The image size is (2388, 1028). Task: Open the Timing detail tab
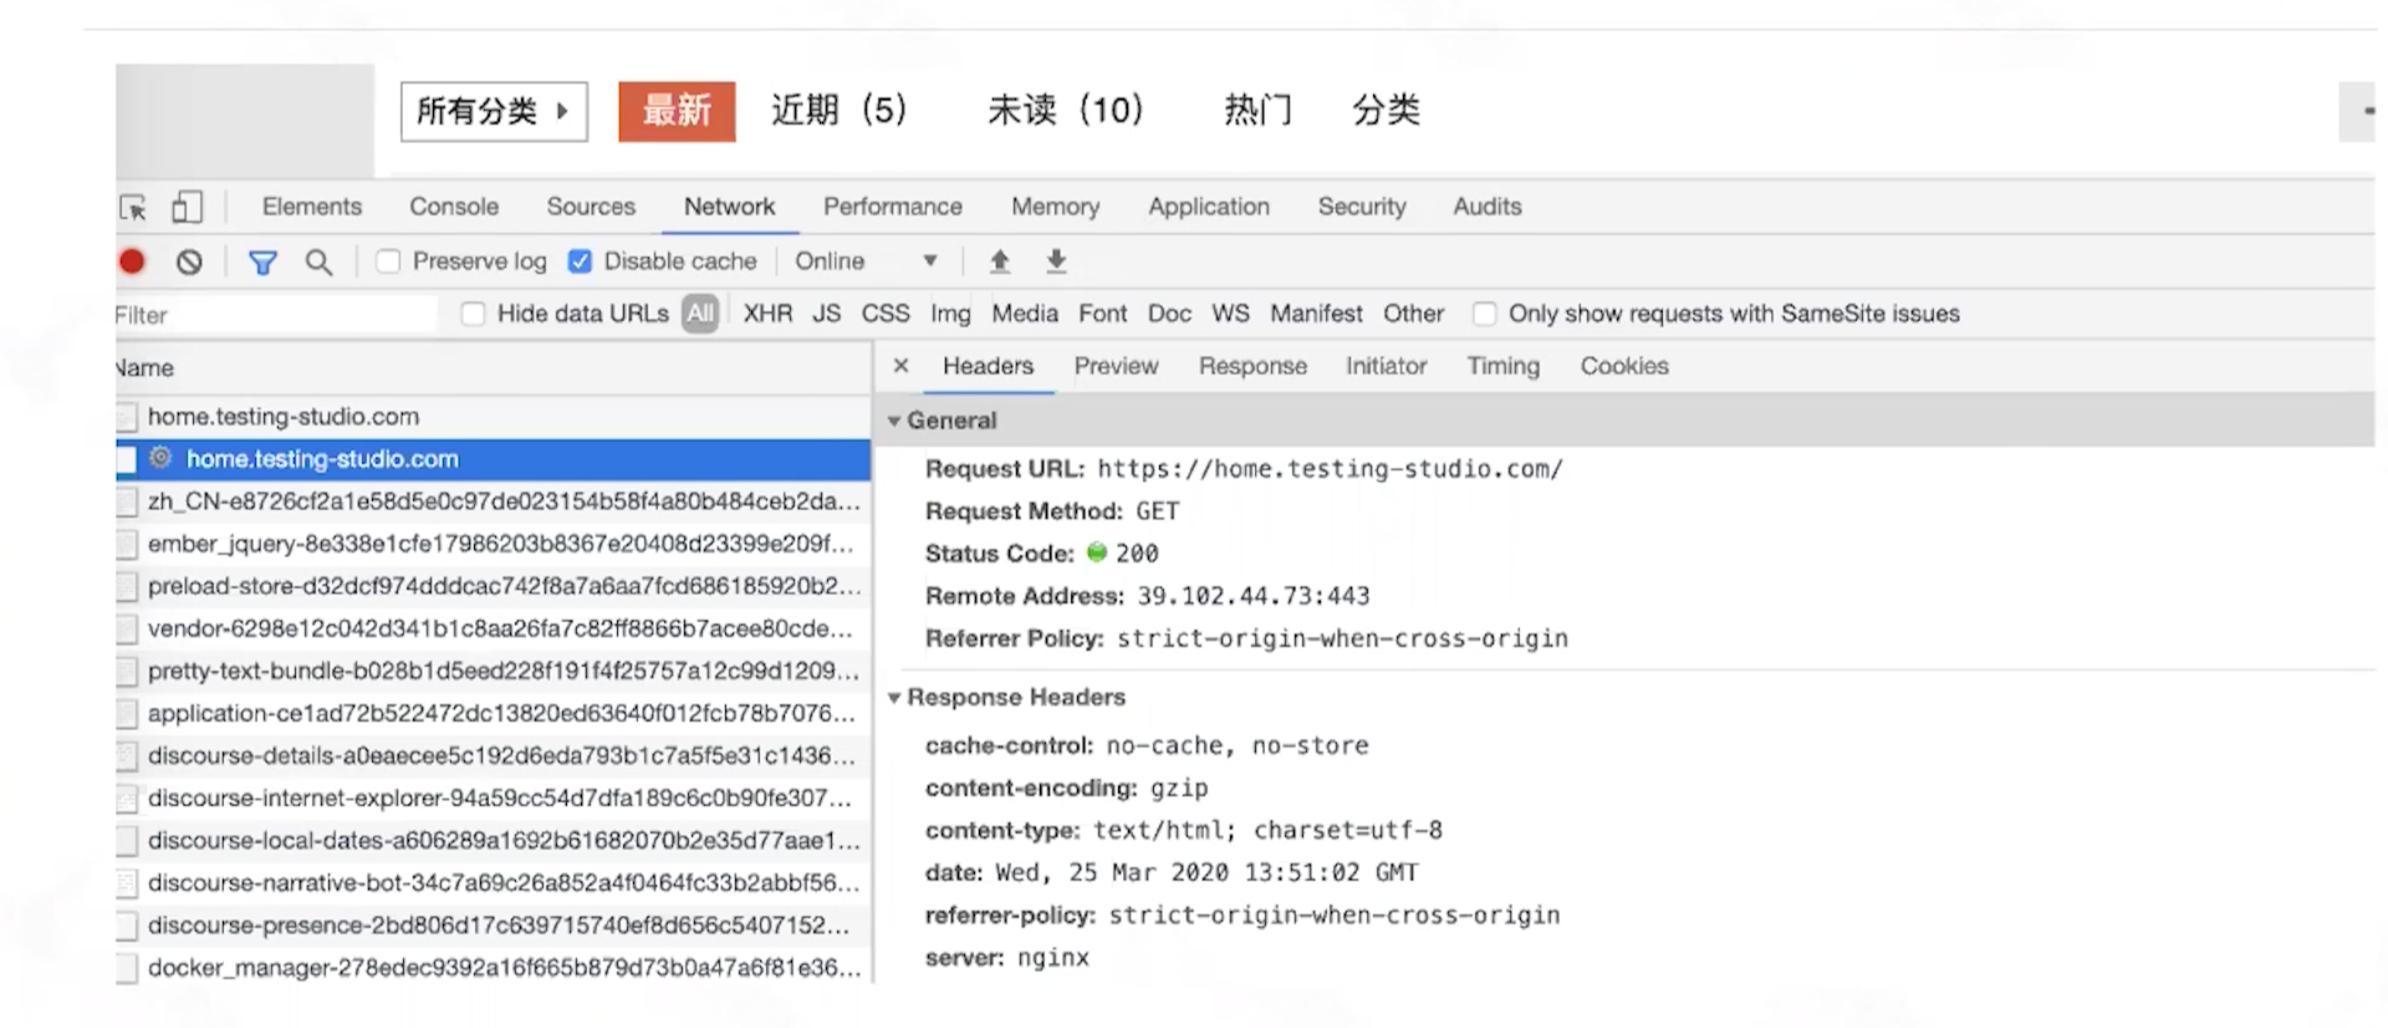click(x=1503, y=366)
